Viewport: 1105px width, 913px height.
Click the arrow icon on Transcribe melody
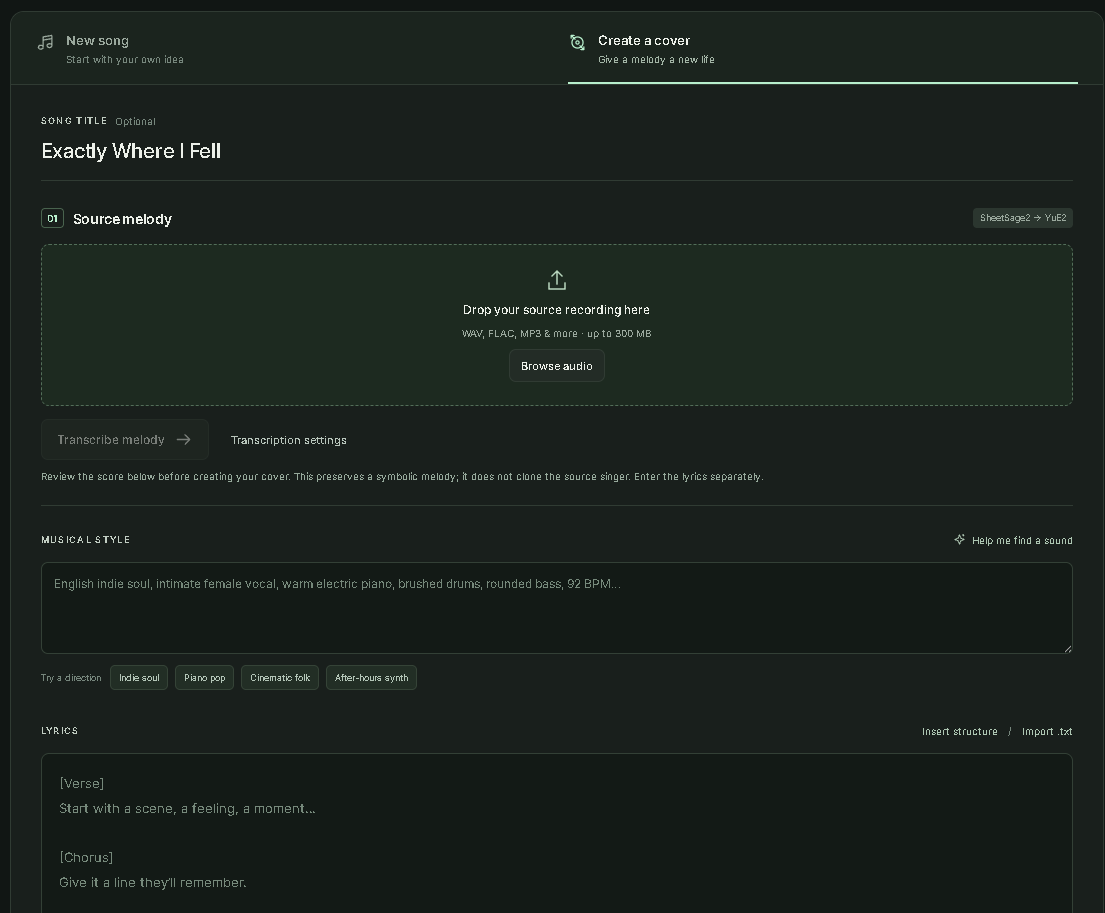tap(184, 440)
